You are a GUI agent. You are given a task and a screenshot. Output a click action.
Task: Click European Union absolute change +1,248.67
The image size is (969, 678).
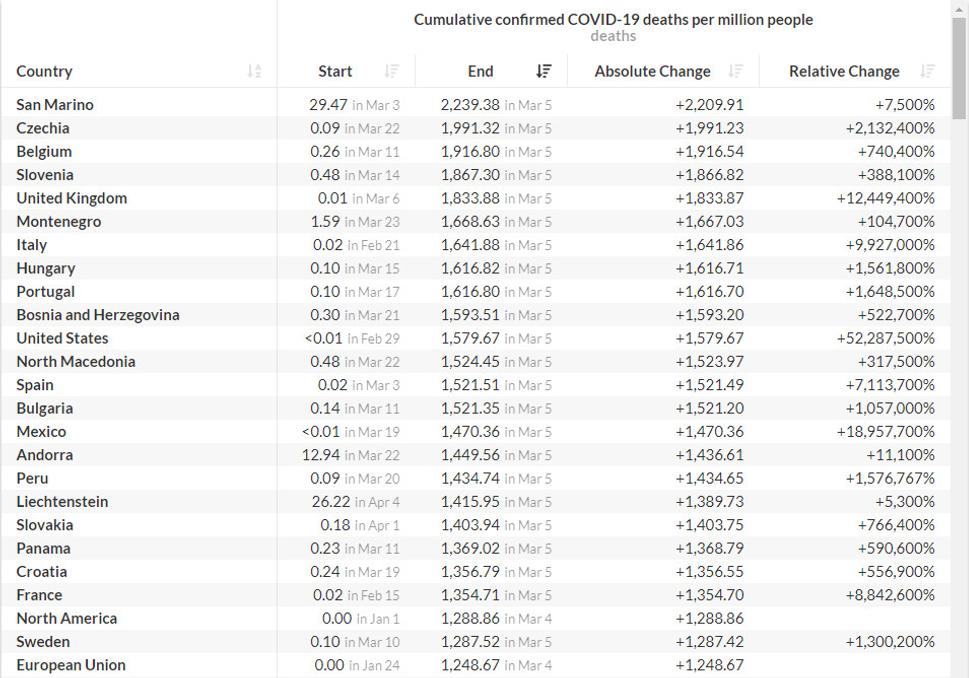[709, 665]
